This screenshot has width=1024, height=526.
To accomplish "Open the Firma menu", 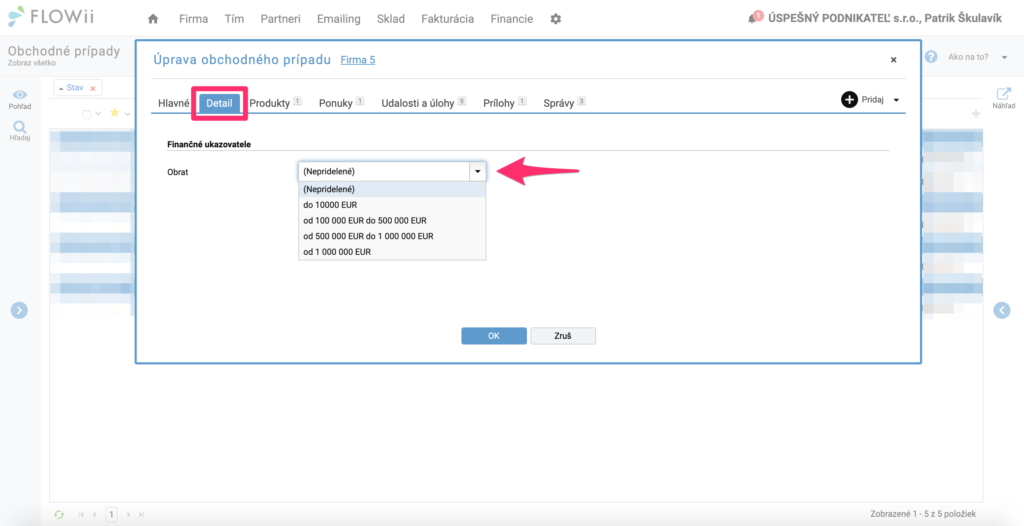I will point(193,19).
